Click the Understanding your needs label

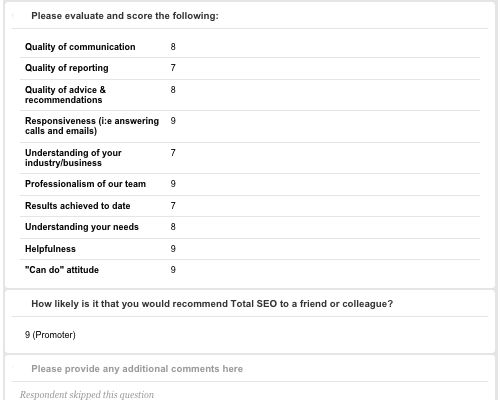[x=82, y=227]
